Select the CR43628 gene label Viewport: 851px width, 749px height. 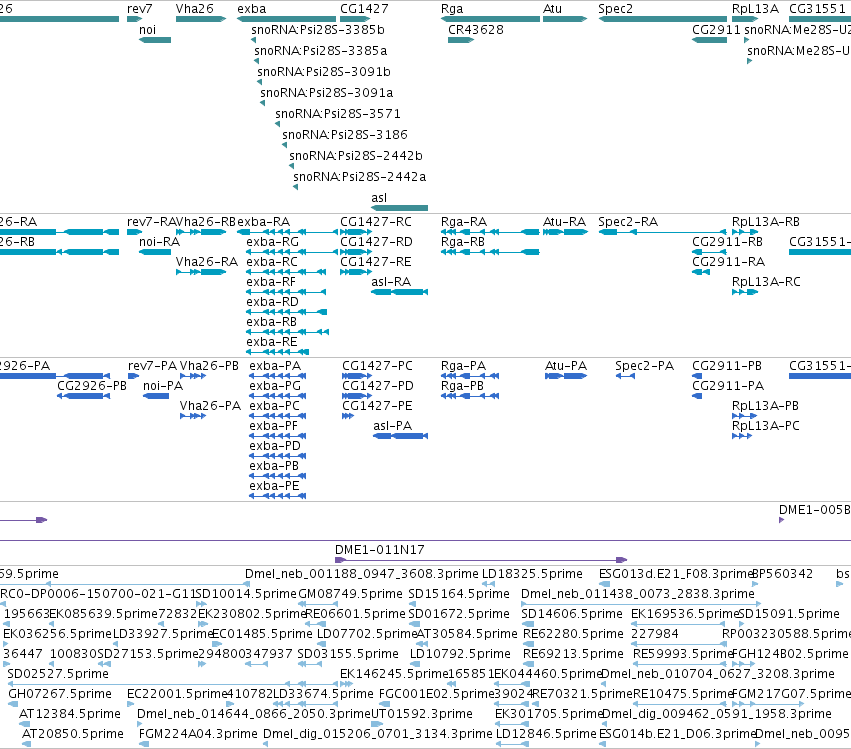click(x=475, y=29)
